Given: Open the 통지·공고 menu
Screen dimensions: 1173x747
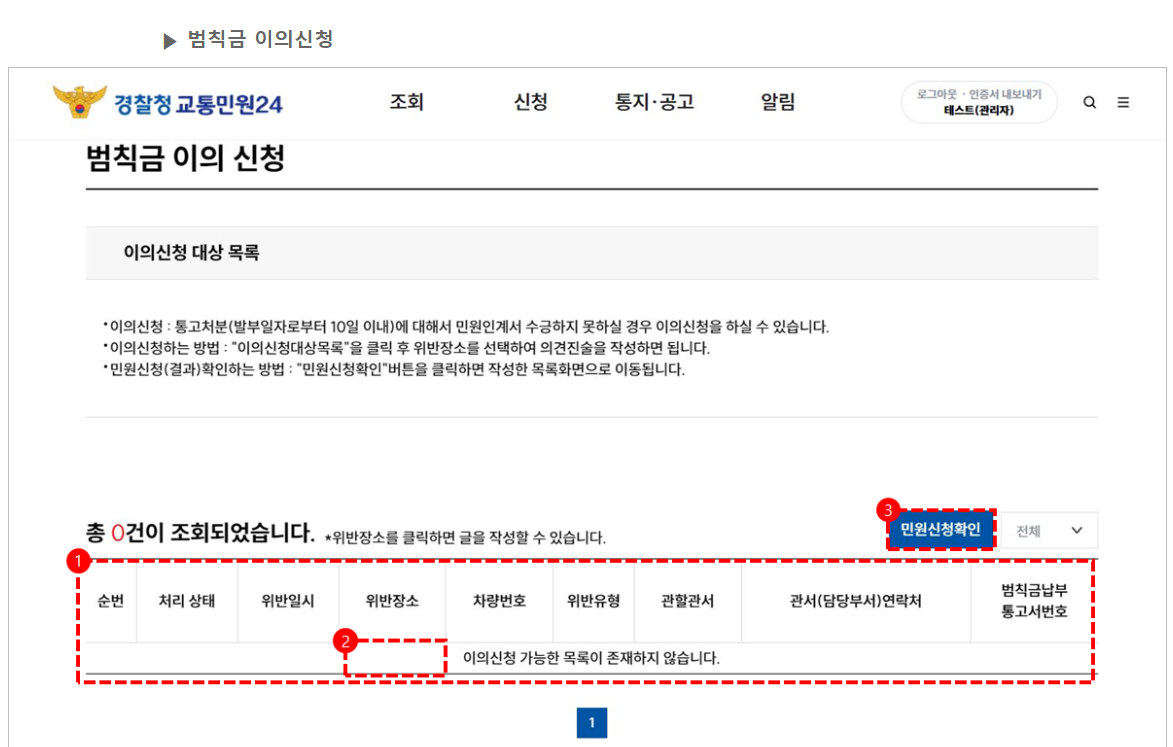Looking at the screenshot, I should (653, 102).
